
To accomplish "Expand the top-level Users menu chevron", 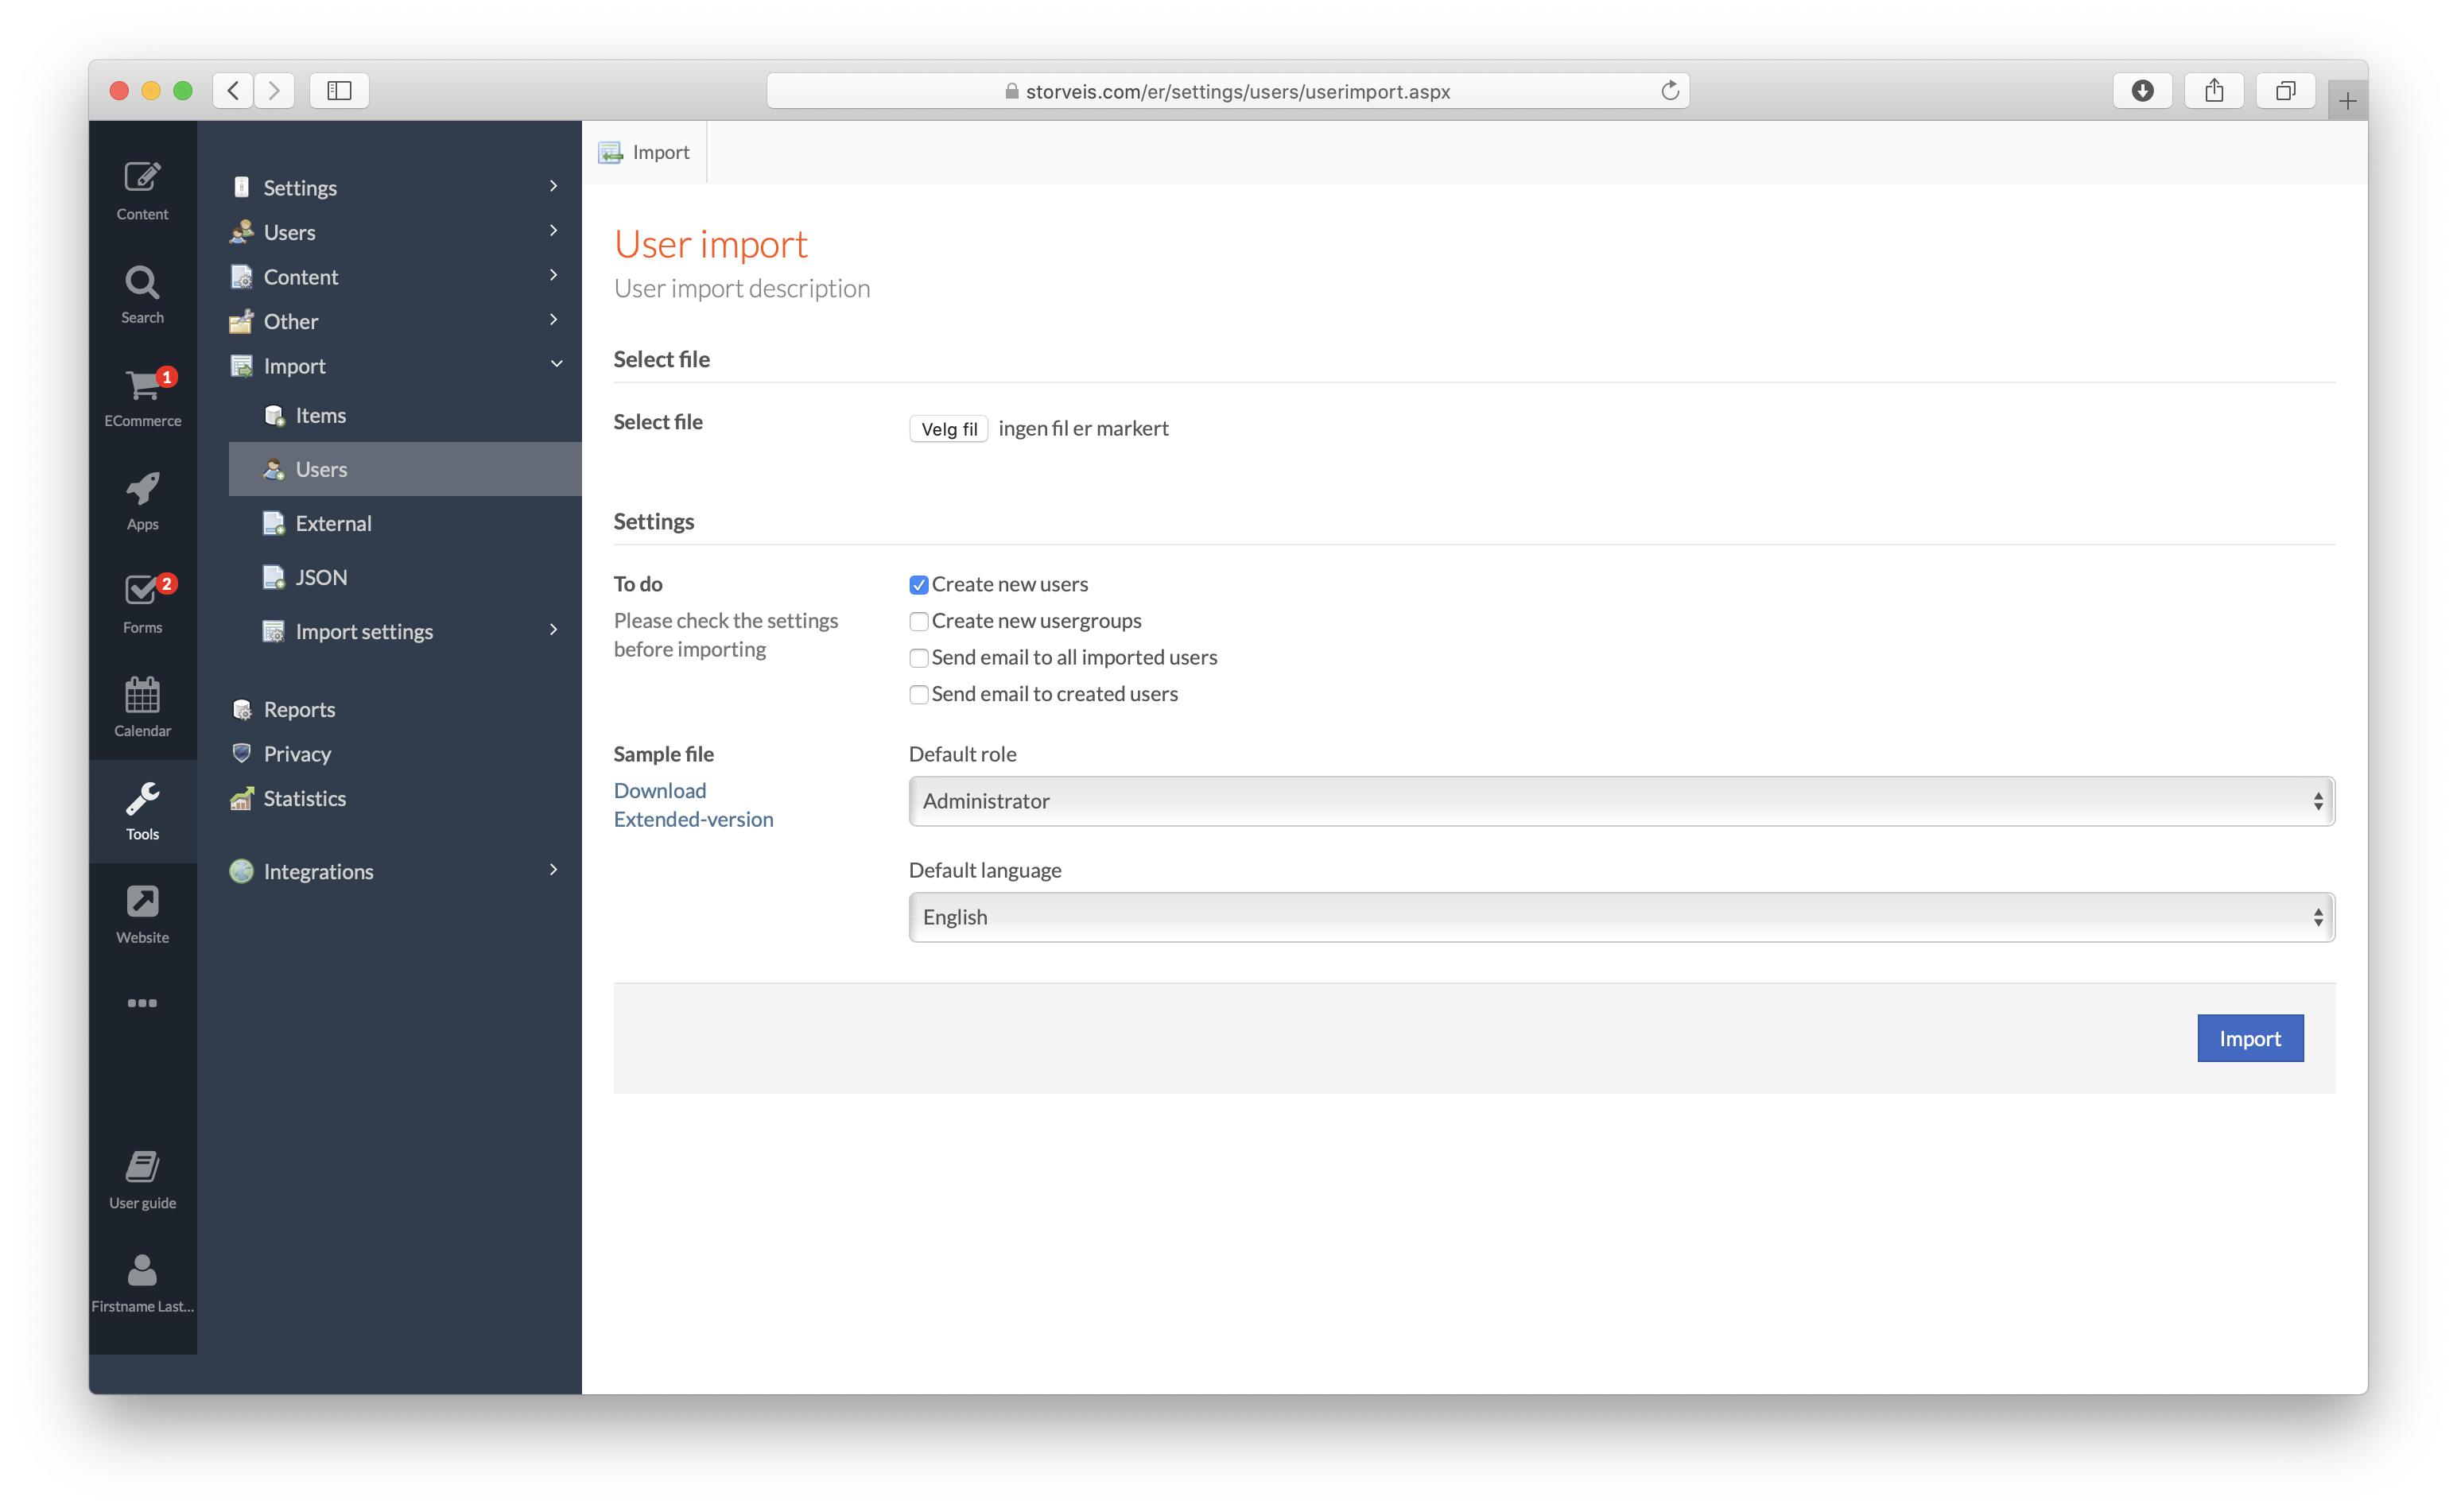I will pos(553,231).
